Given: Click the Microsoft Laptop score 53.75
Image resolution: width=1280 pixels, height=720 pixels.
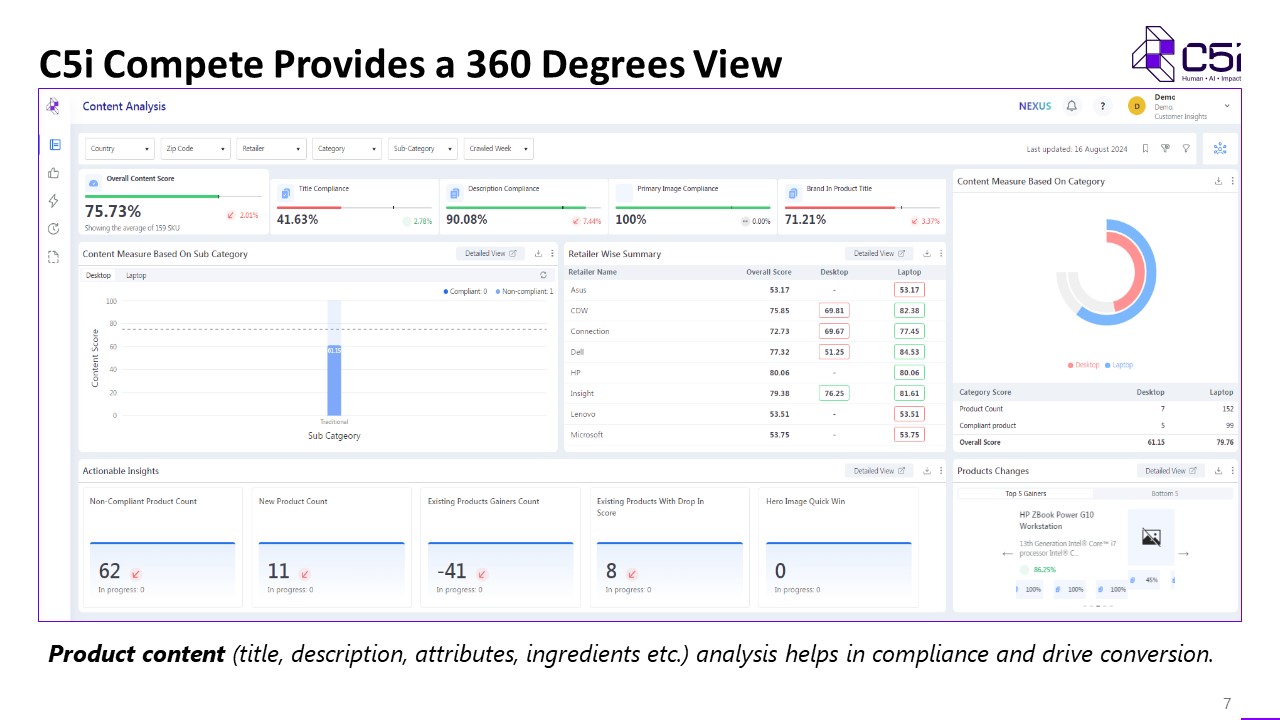Looking at the screenshot, I should (909, 434).
